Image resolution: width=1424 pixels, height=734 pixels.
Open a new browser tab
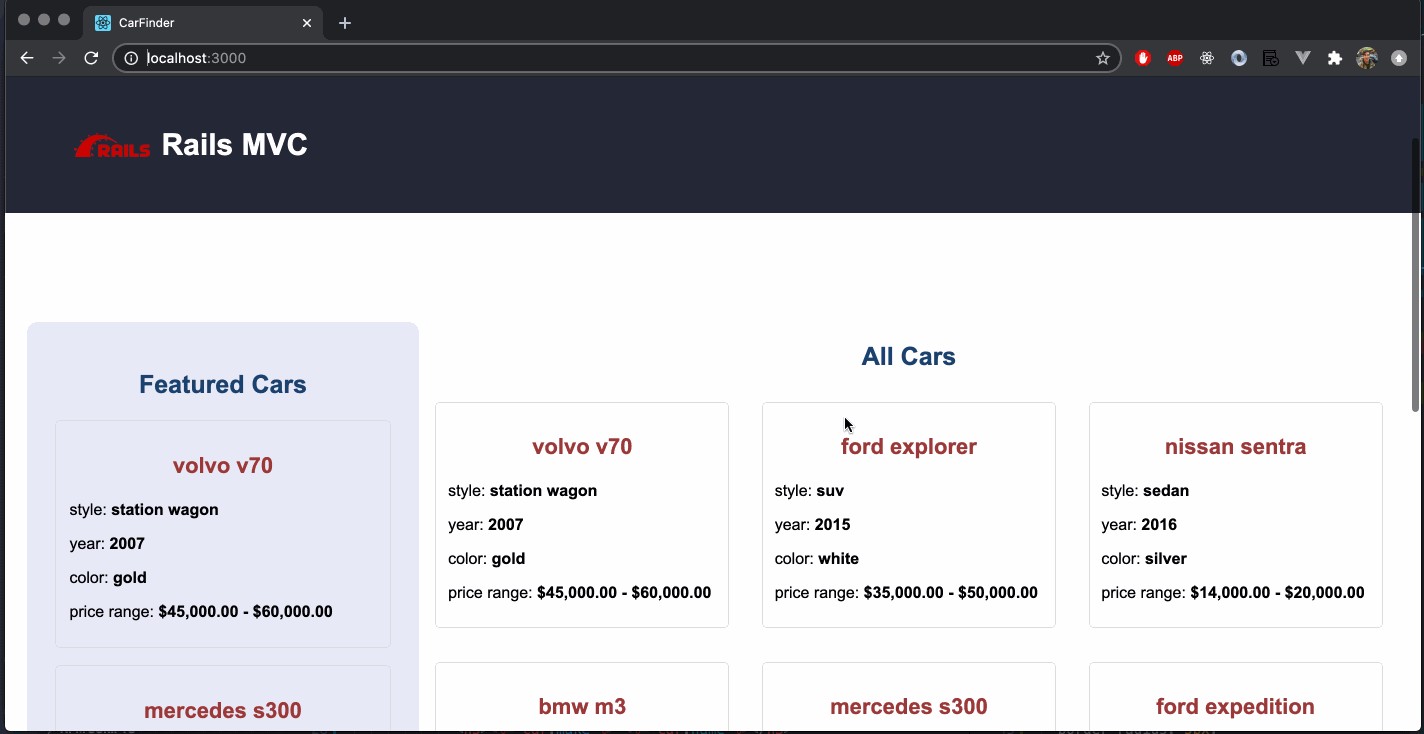(345, 23)
